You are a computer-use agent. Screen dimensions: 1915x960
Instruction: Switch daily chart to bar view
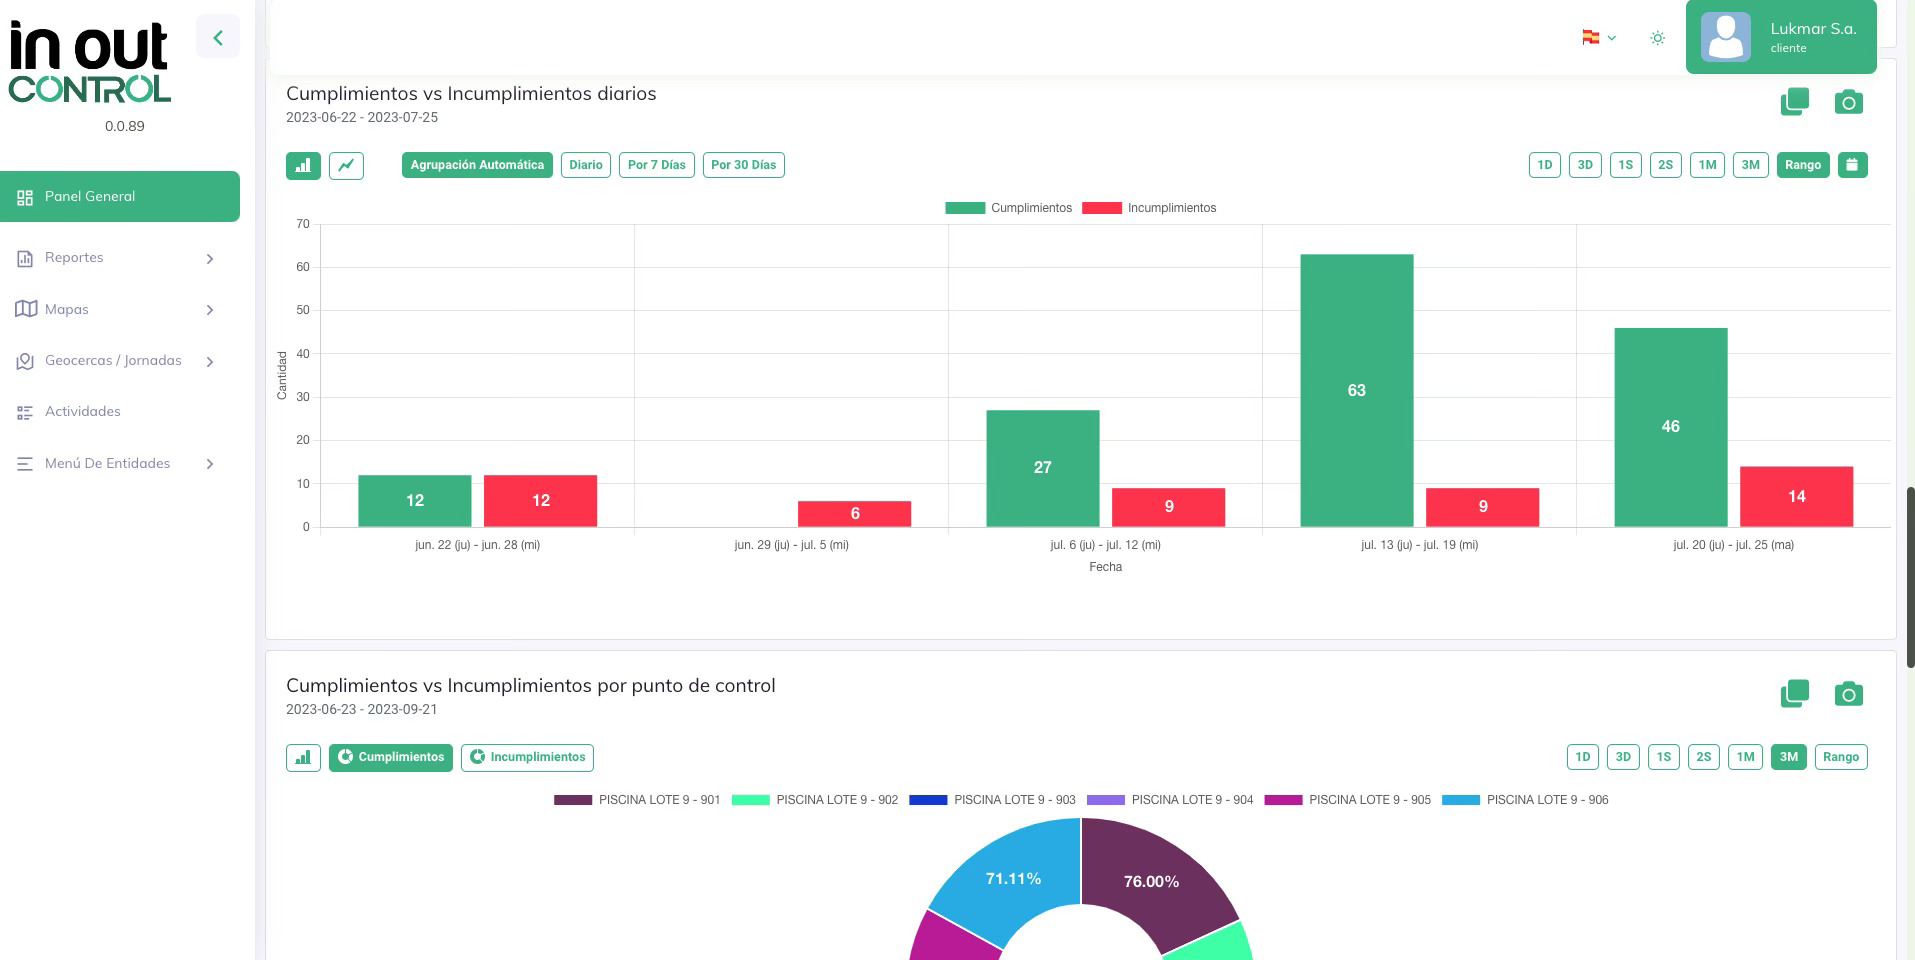click(x=303, y=165)
